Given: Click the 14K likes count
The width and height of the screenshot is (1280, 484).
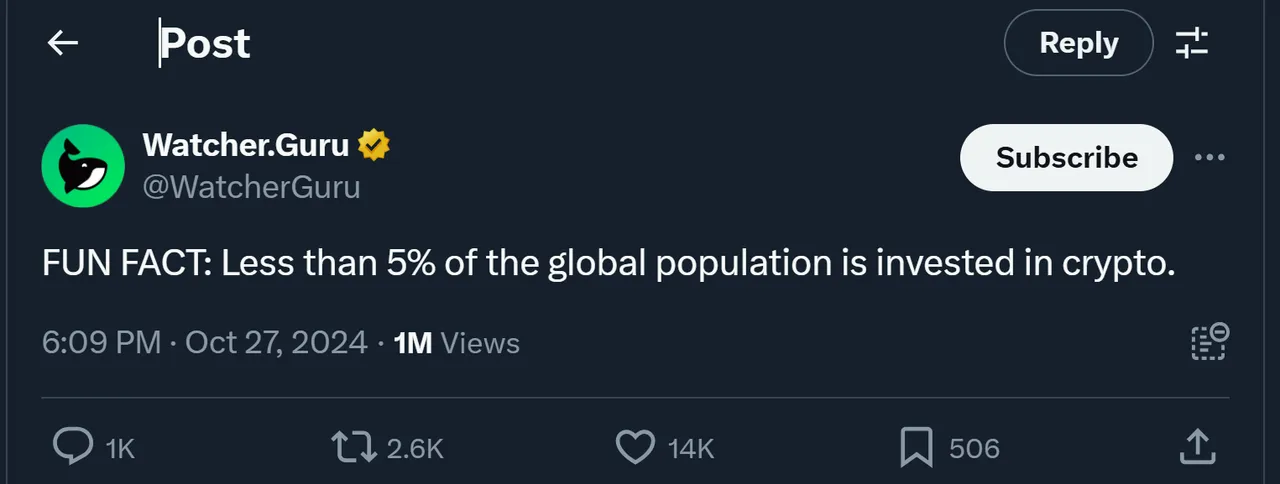Looking at the screenshot, I should 691,449.
